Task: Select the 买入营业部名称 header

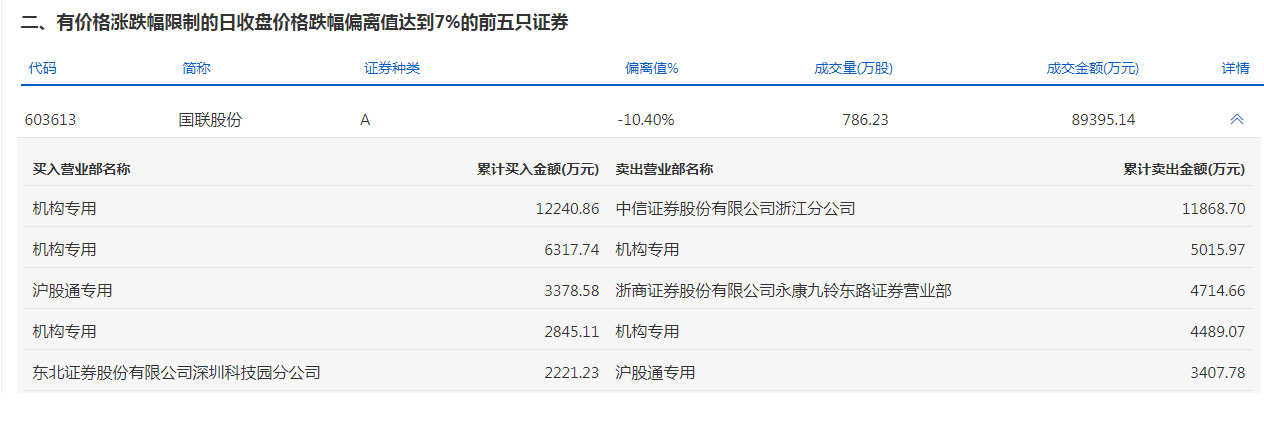Action: (81, 169)
